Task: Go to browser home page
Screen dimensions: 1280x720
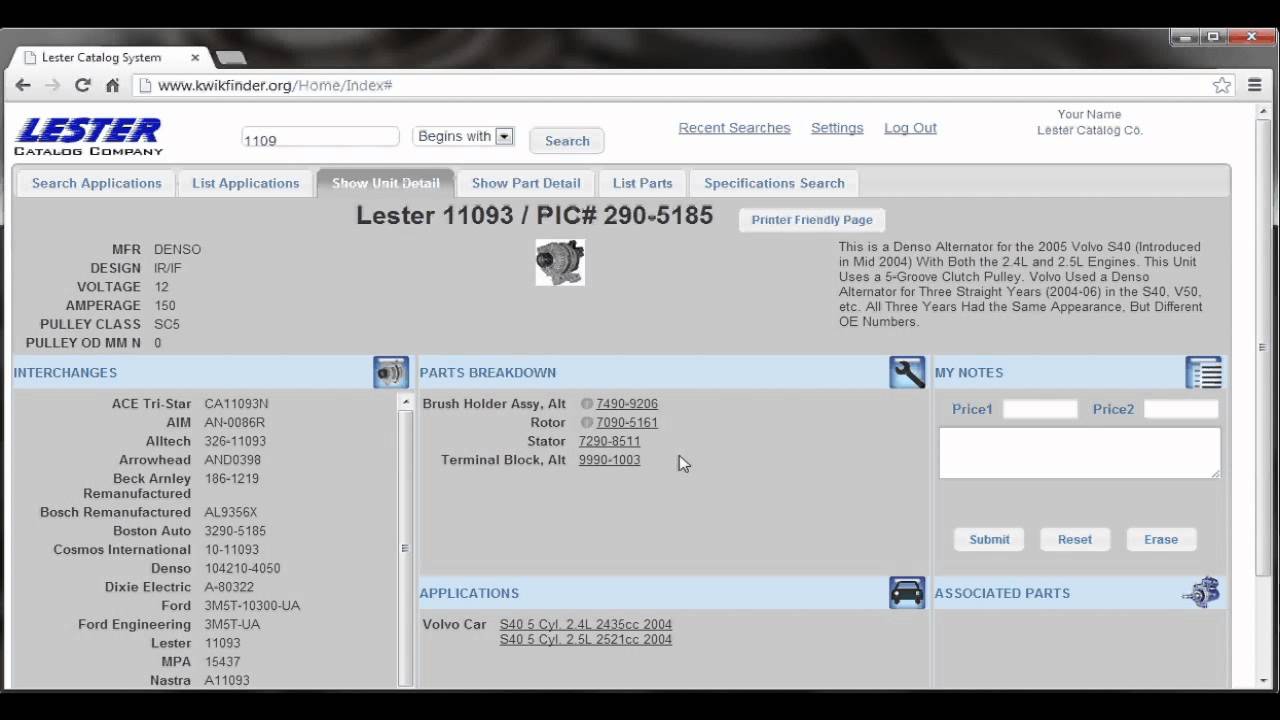Action: click(x=112, y=85)
